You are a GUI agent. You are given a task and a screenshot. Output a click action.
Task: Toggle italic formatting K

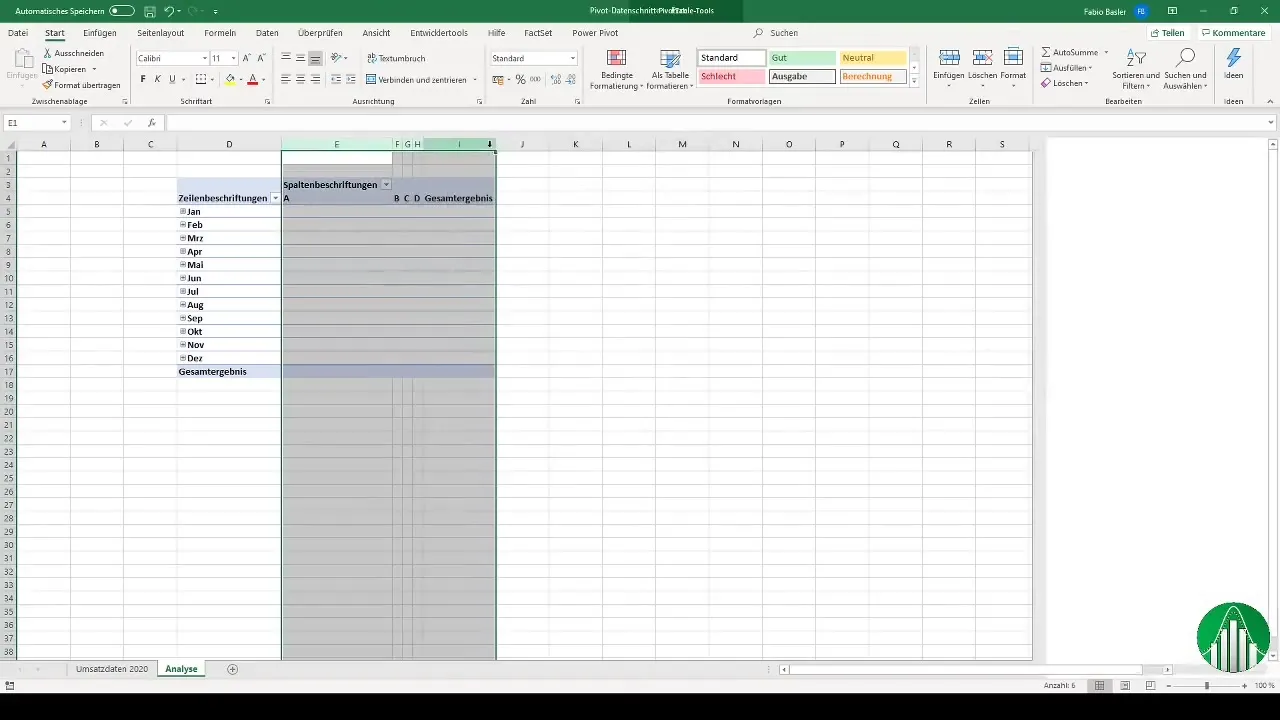click(x=157, y=79)
